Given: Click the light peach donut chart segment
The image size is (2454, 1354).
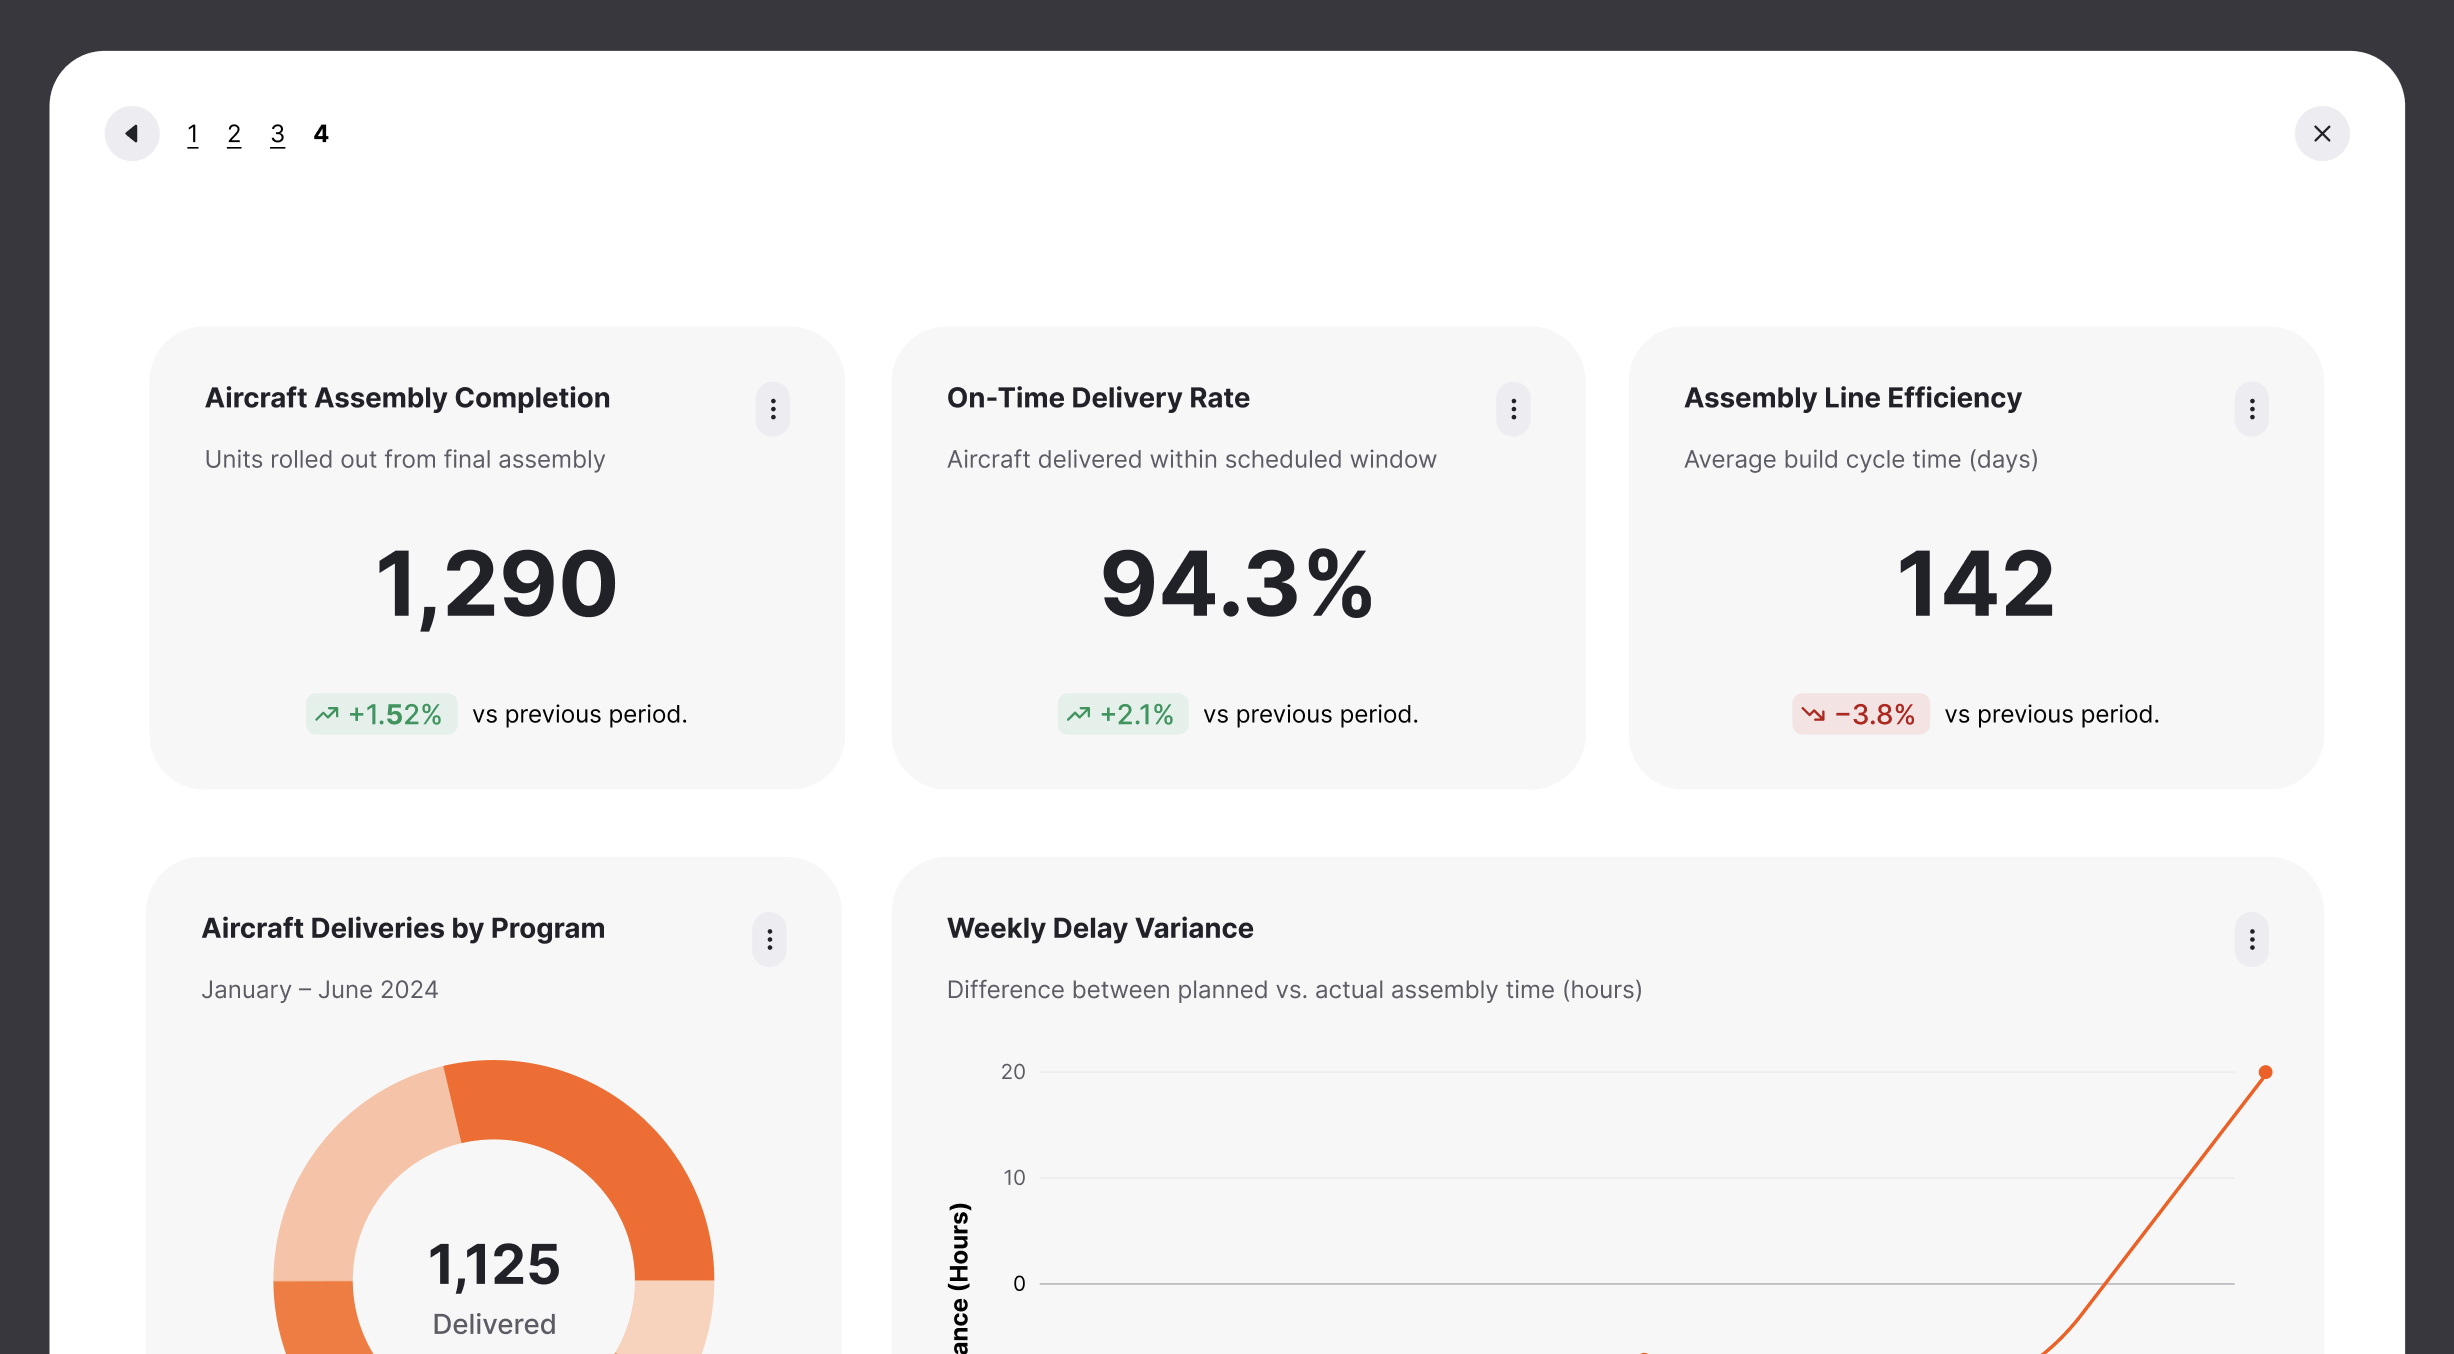Looking at the screenshot, I should [x=350, y=1170].
